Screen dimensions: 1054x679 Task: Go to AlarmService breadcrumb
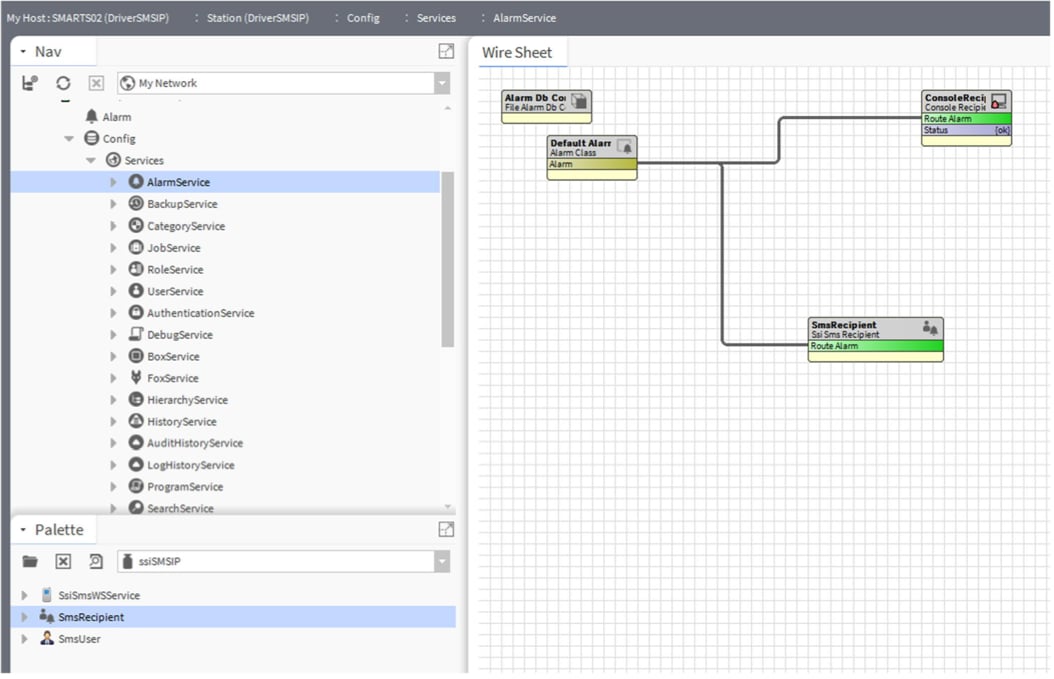(524, 18)
